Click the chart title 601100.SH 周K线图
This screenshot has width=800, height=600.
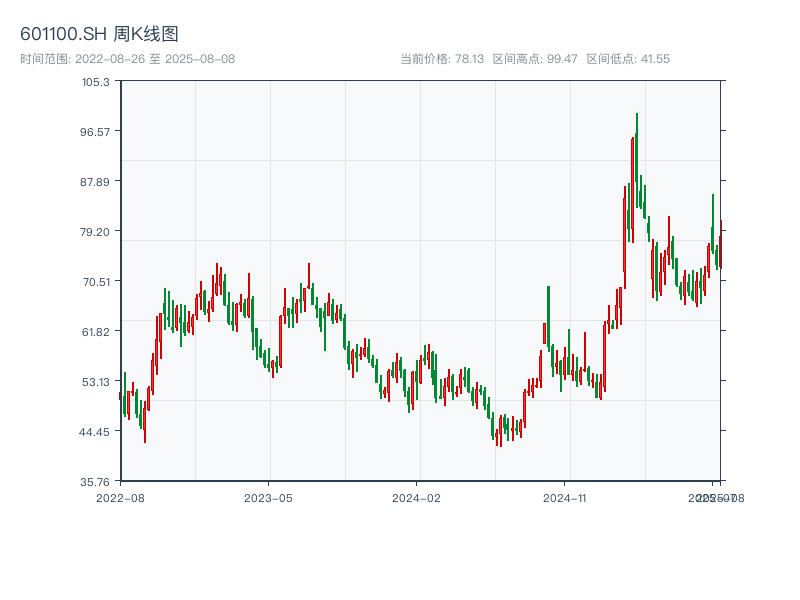point(99,34)
